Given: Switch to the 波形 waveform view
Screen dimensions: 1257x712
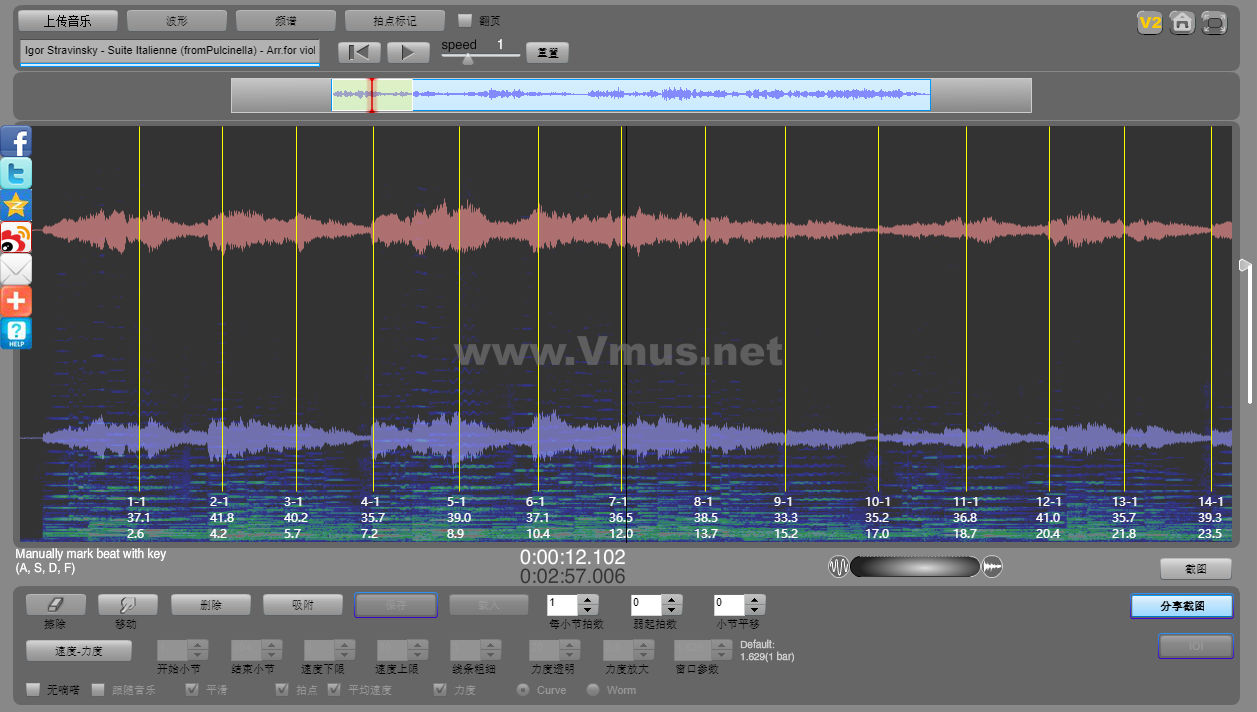Looking at the screenshot, I should click(177, 21).
